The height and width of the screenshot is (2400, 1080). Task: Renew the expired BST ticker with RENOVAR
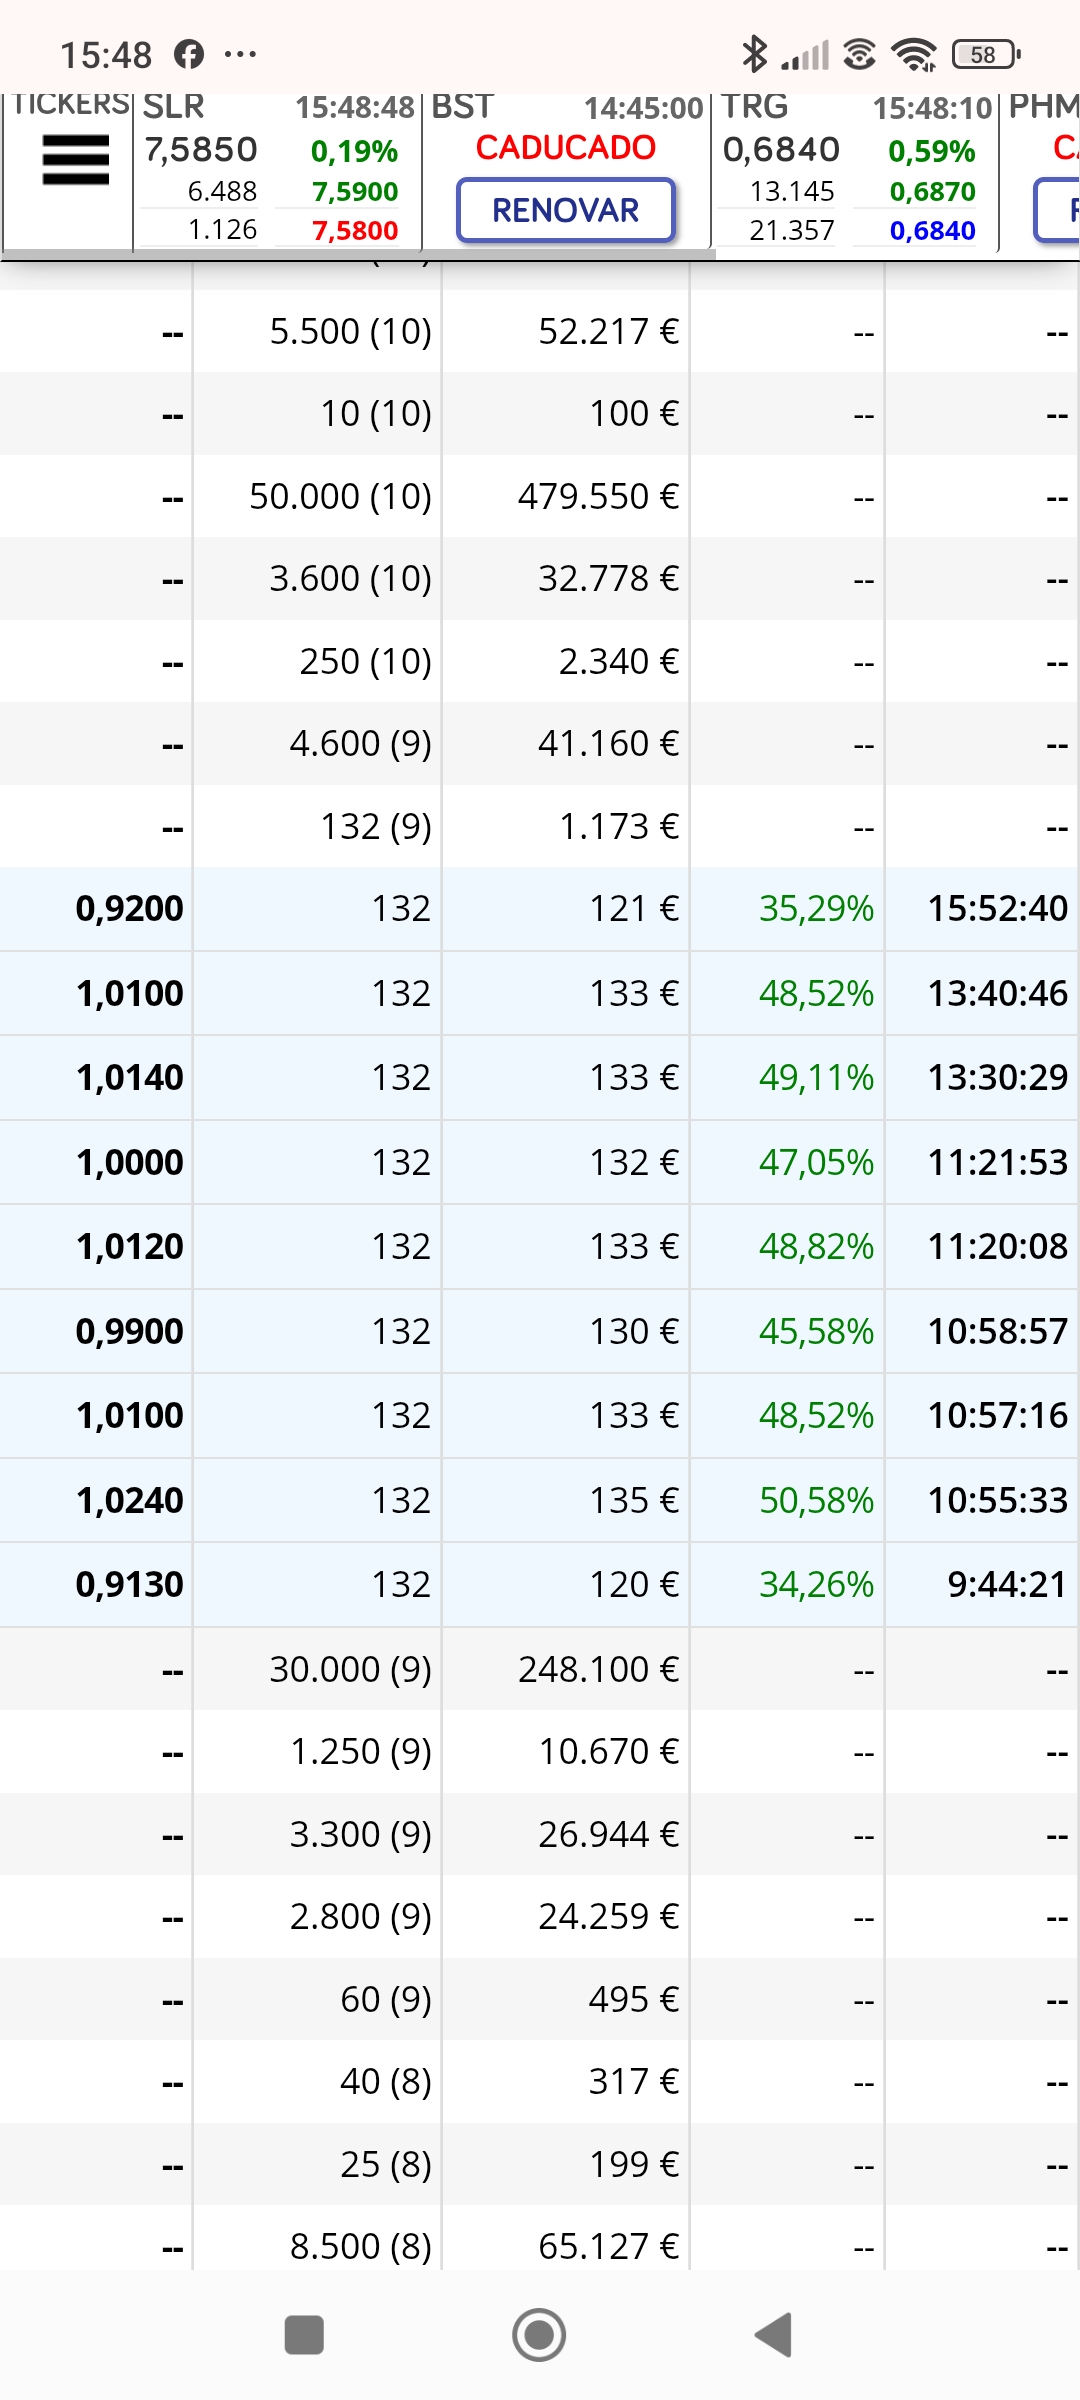[566, 210]
